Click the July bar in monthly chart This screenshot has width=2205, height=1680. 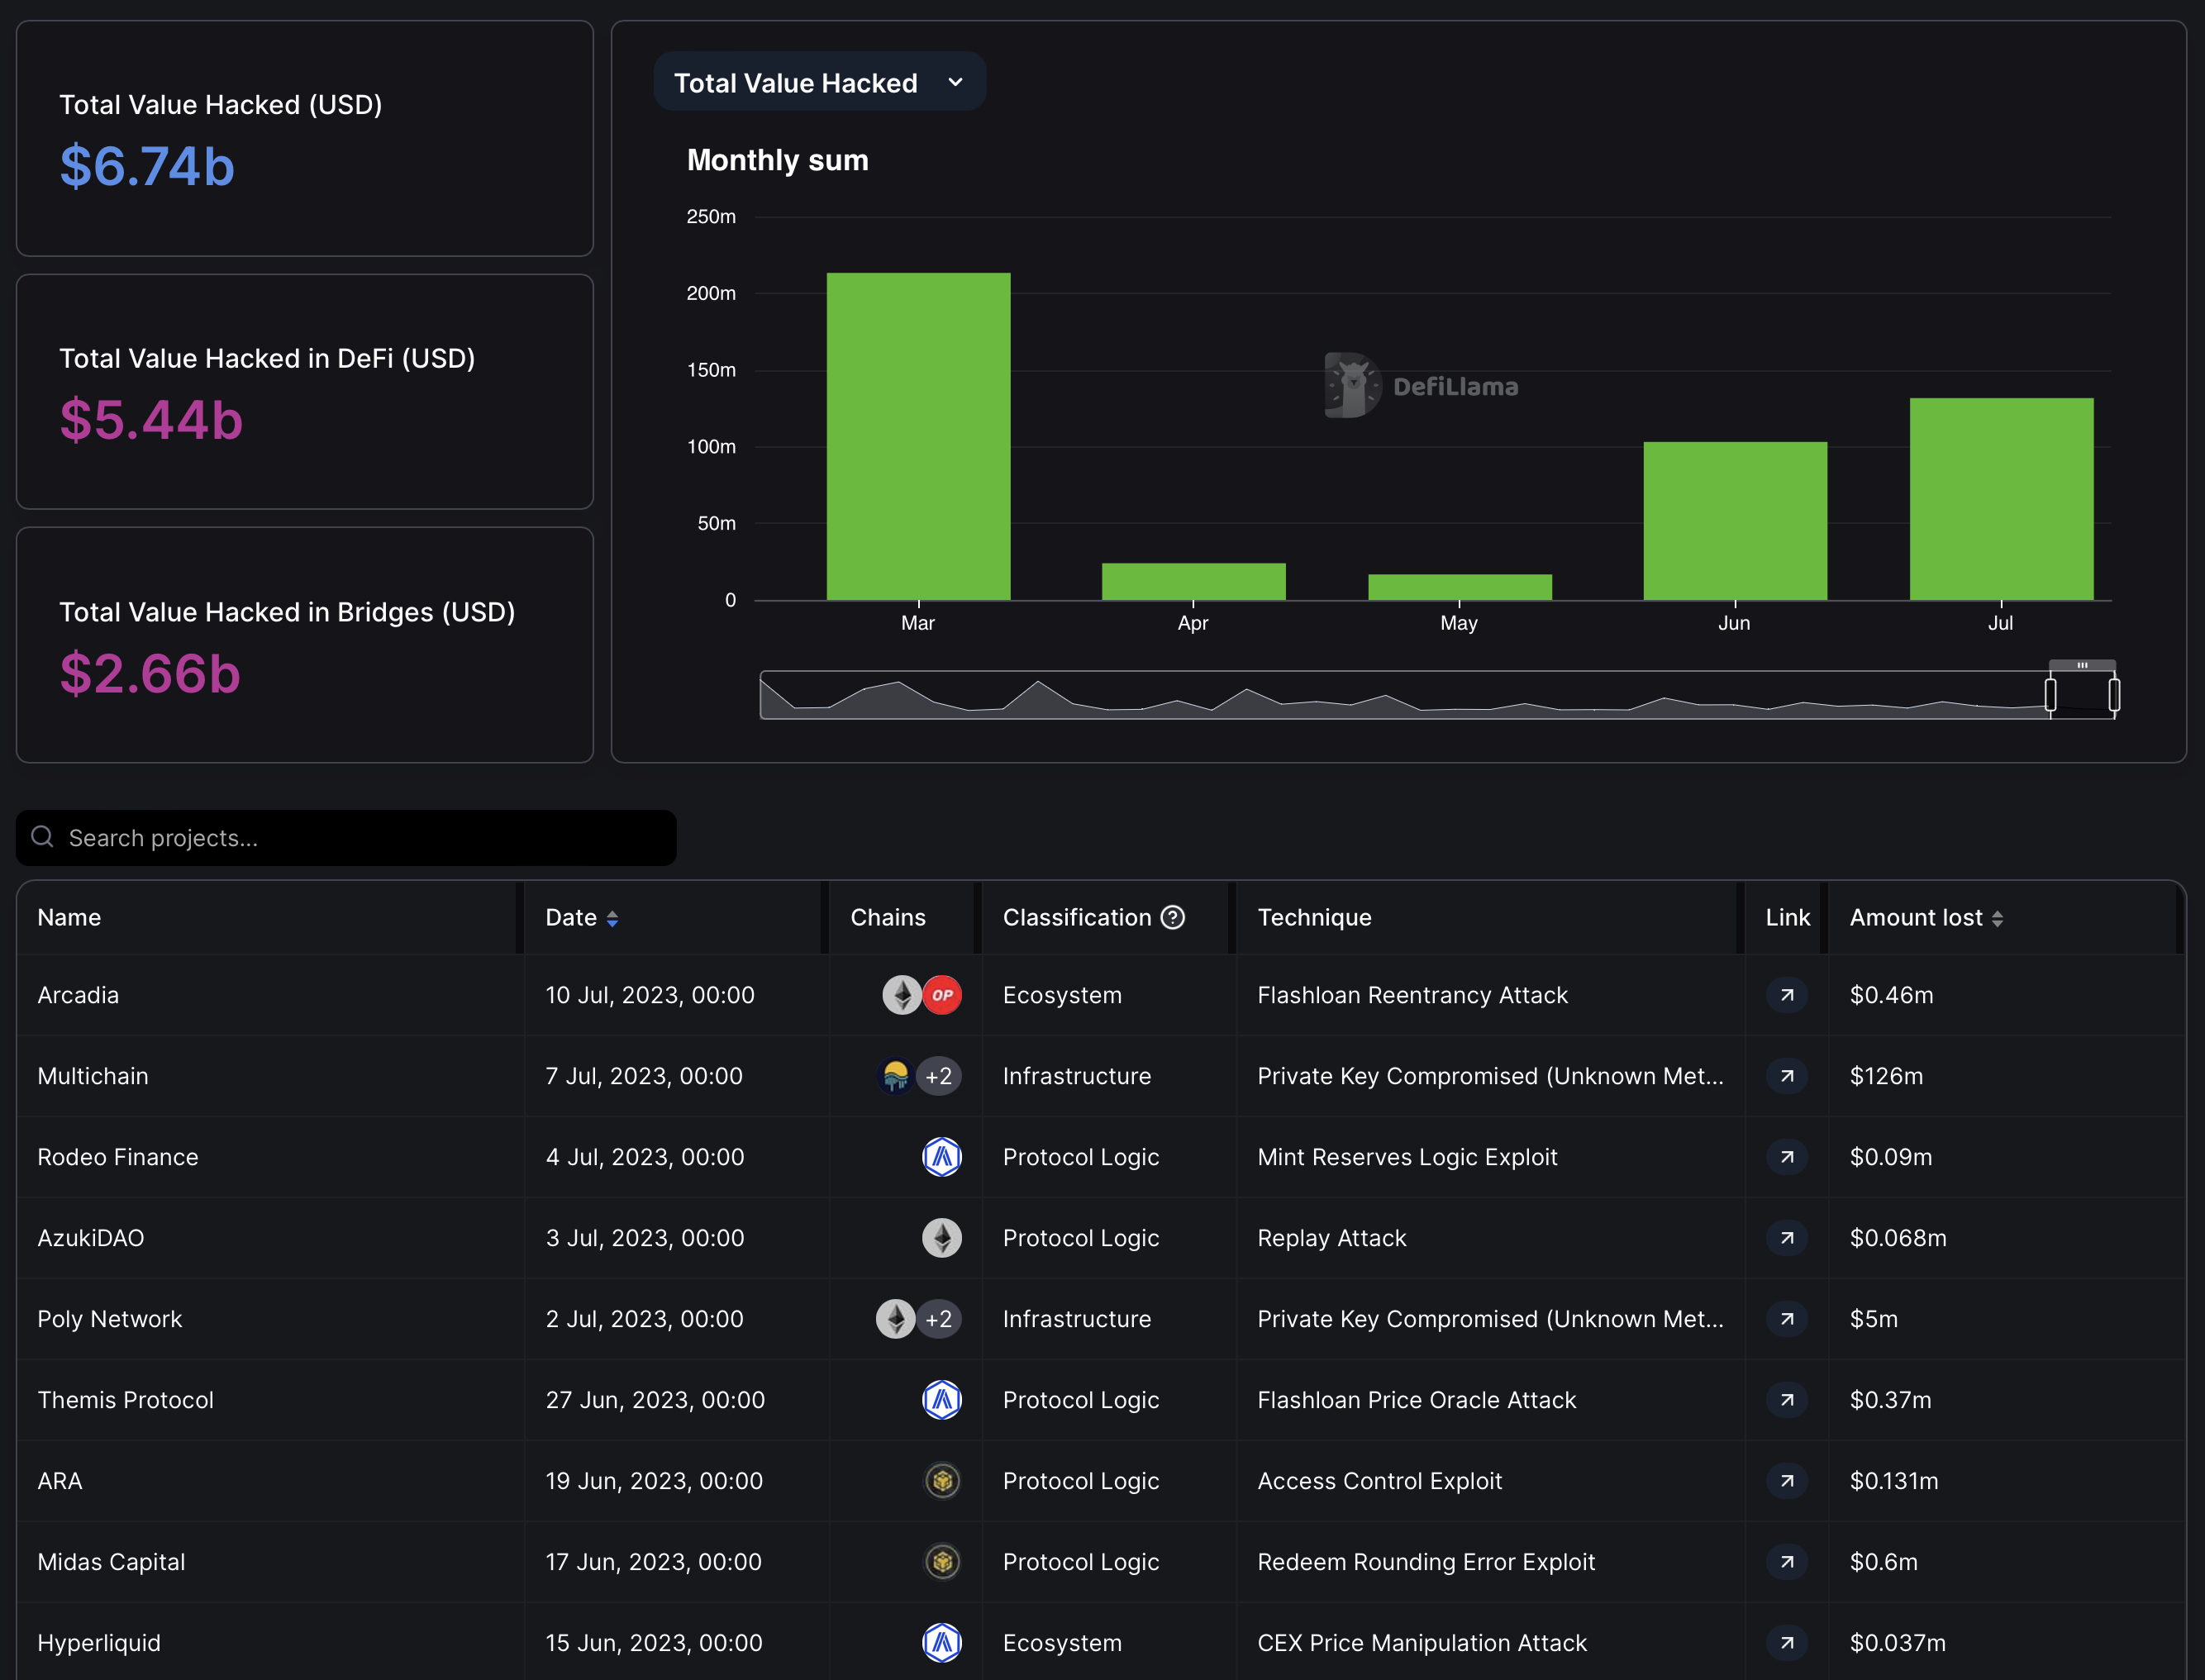point(2001,499)
